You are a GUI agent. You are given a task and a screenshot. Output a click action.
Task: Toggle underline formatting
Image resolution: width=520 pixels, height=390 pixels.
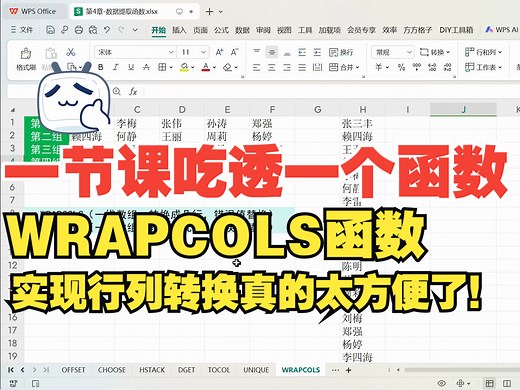[x=131, y=67]
